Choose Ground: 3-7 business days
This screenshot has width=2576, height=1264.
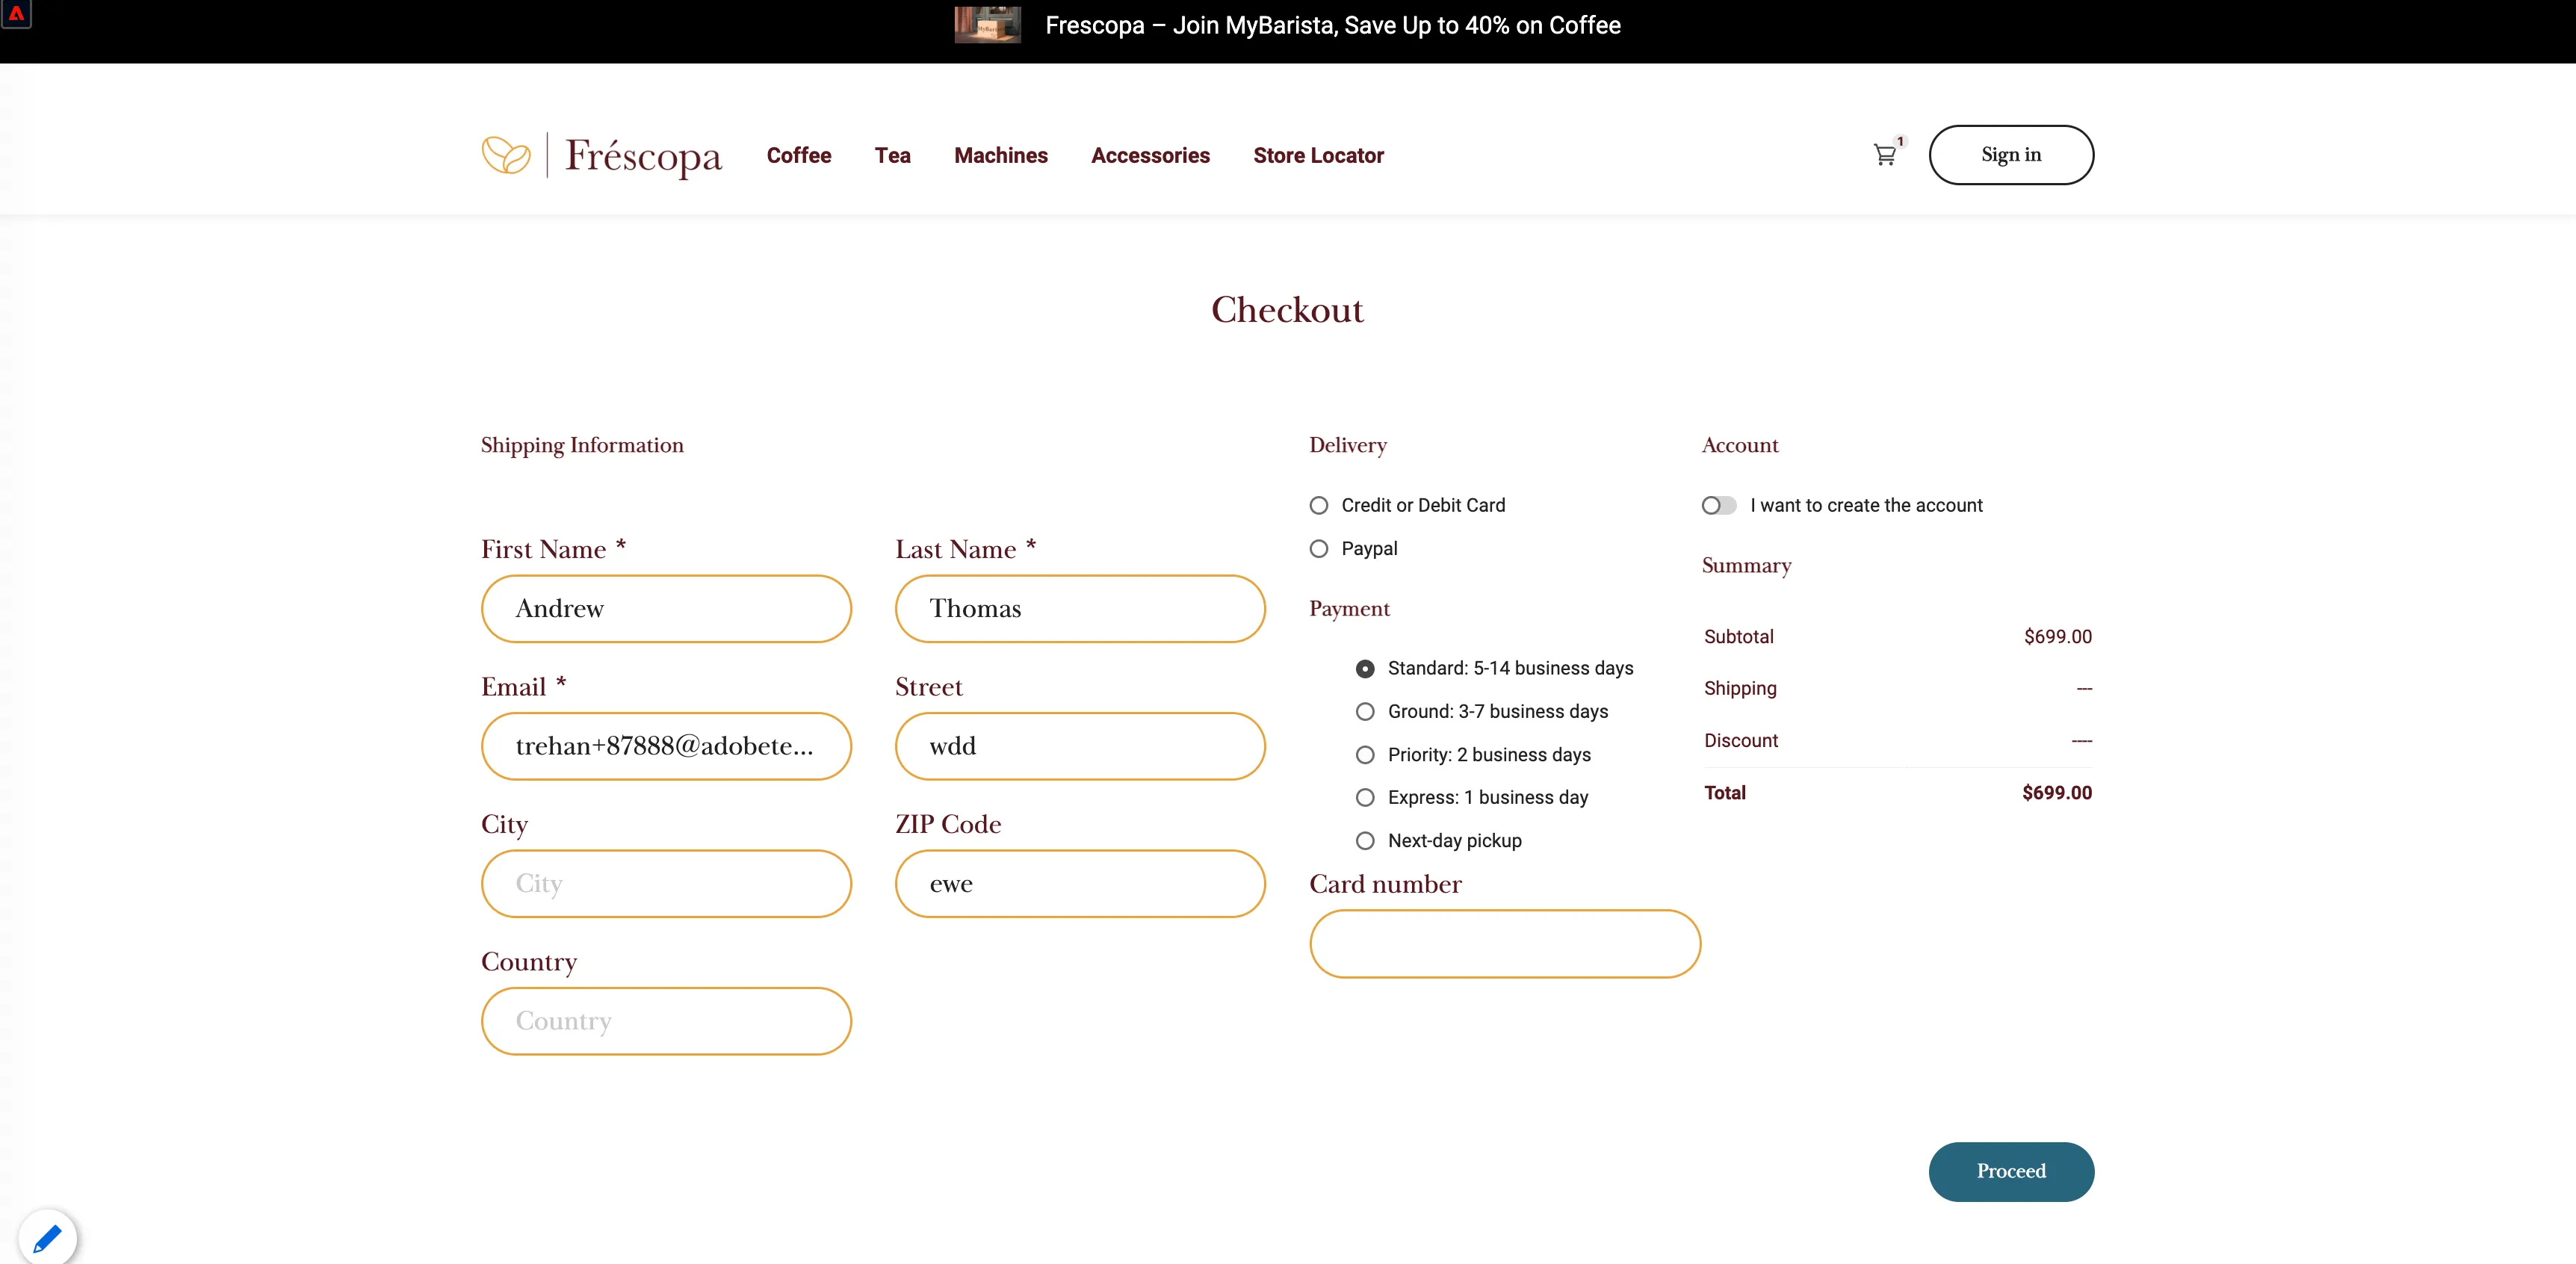coord(1365,712)
